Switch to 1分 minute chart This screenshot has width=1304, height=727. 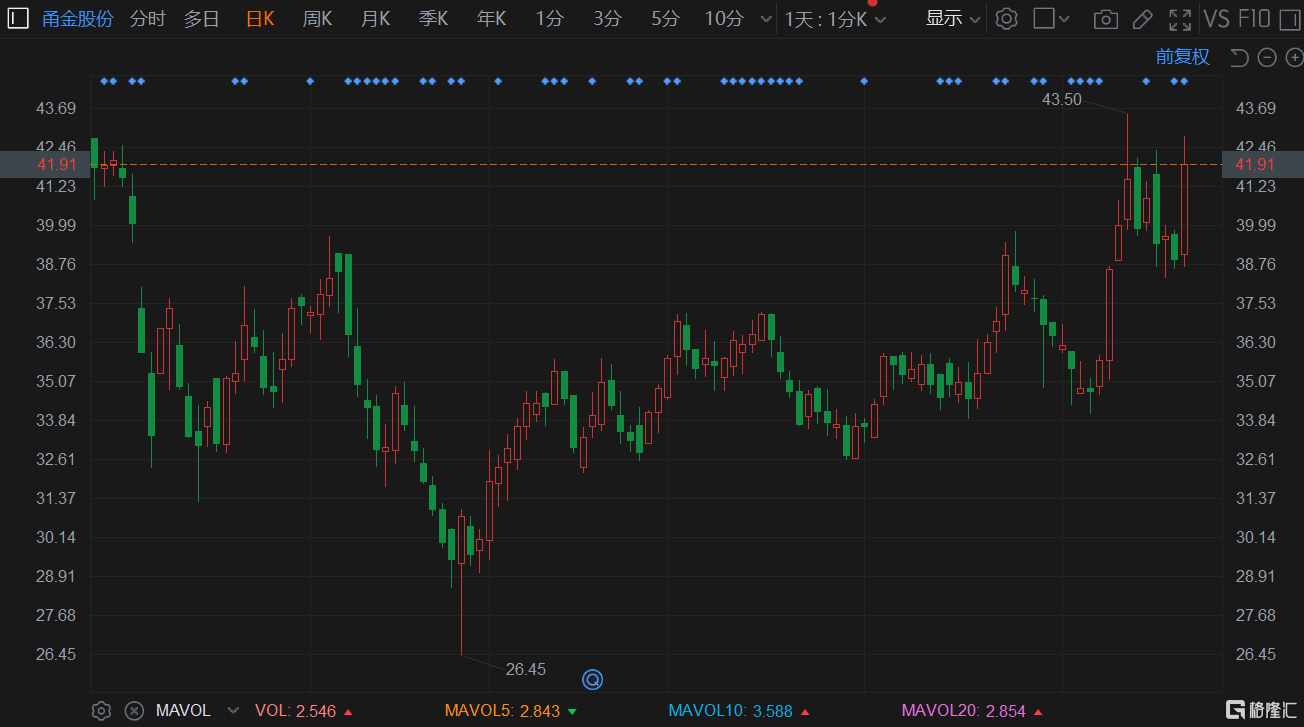click(x=549, y=18)
